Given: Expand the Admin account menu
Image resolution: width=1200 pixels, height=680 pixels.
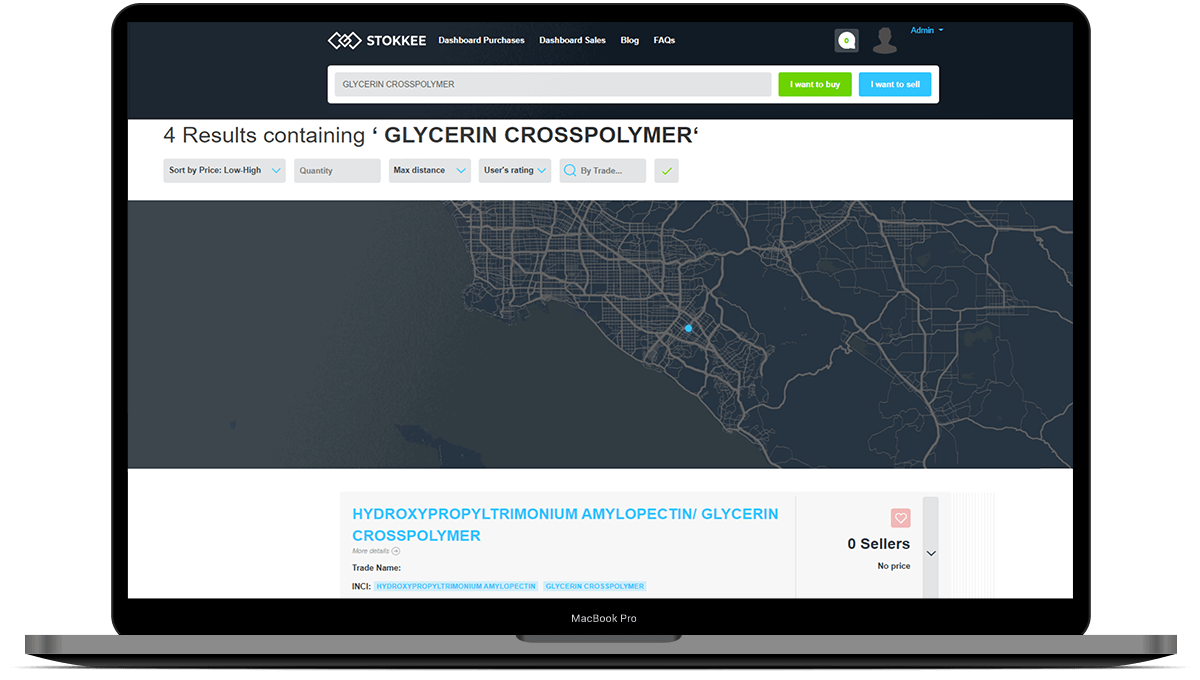Looking at the screenshot, I should tap(926, 31).
